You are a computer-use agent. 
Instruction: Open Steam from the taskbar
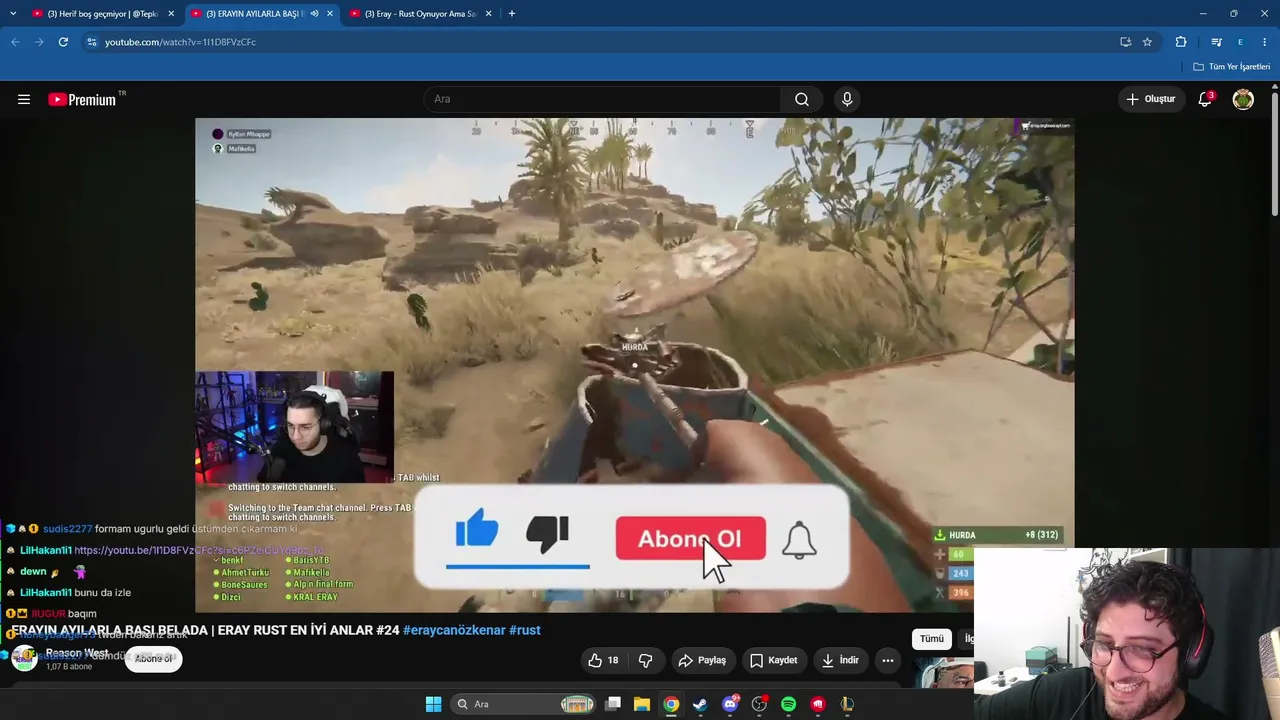[x=700, y=704]
